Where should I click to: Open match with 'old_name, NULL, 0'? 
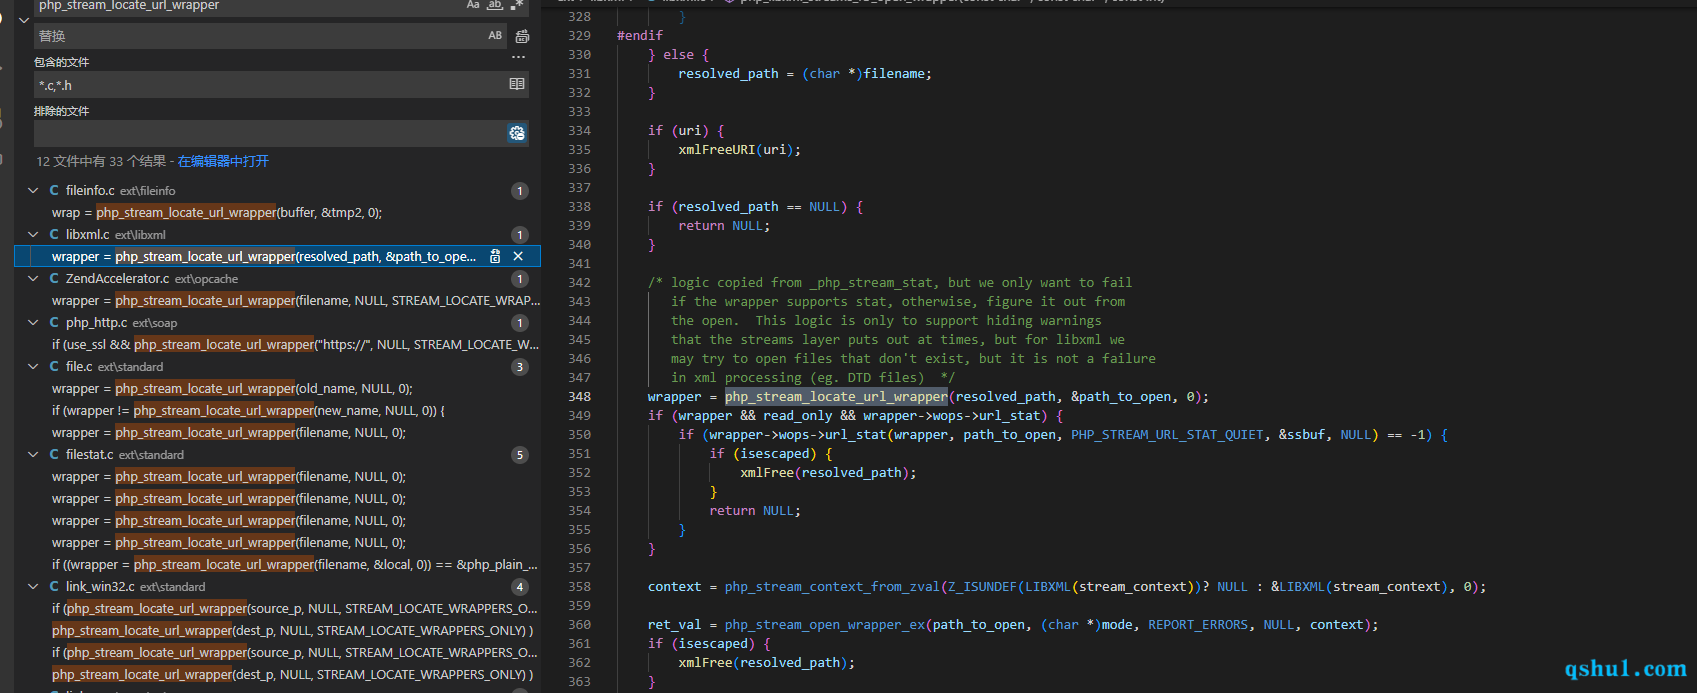tap(232, 388)
